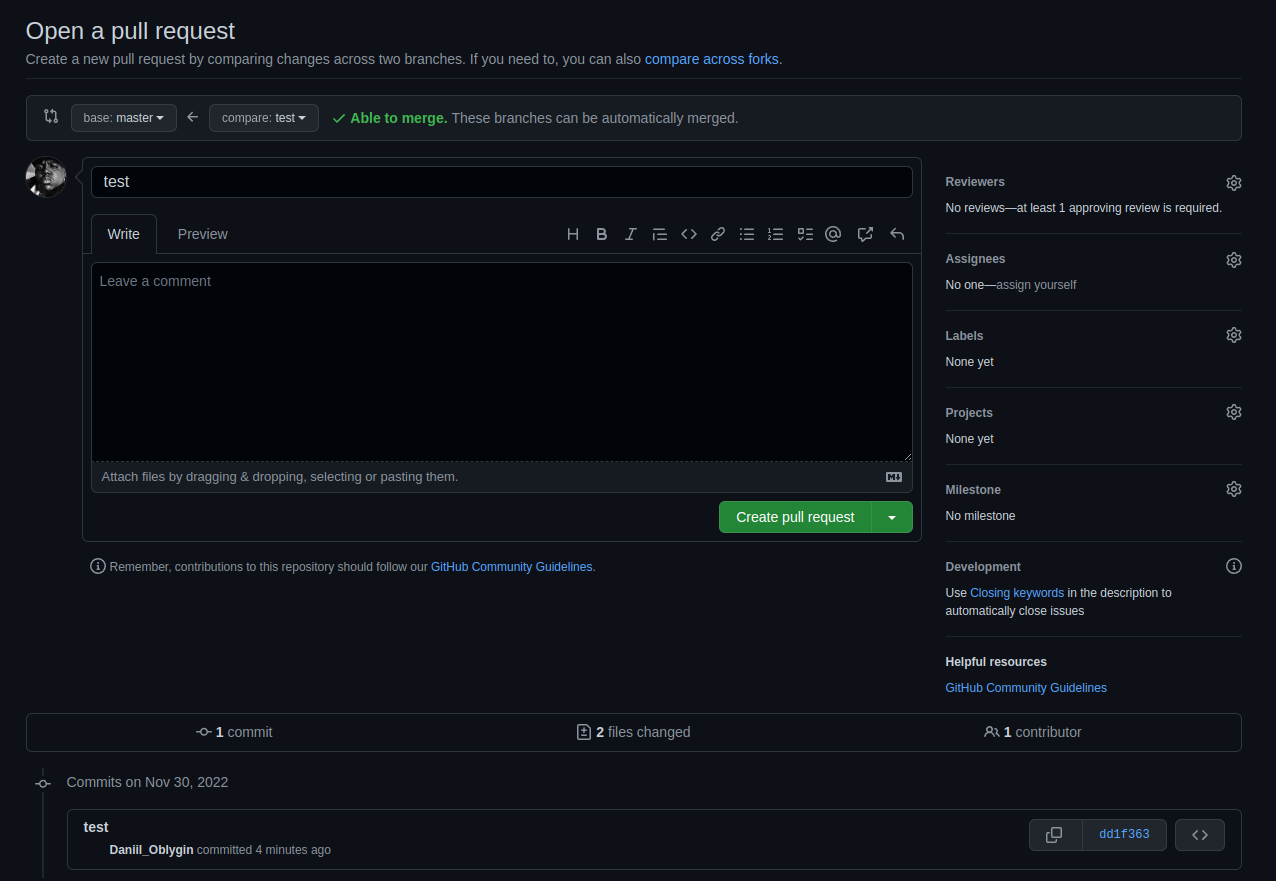1276x881 pixels.
Task: Open the Reviewers settings gear
Action: (1234, 183)
